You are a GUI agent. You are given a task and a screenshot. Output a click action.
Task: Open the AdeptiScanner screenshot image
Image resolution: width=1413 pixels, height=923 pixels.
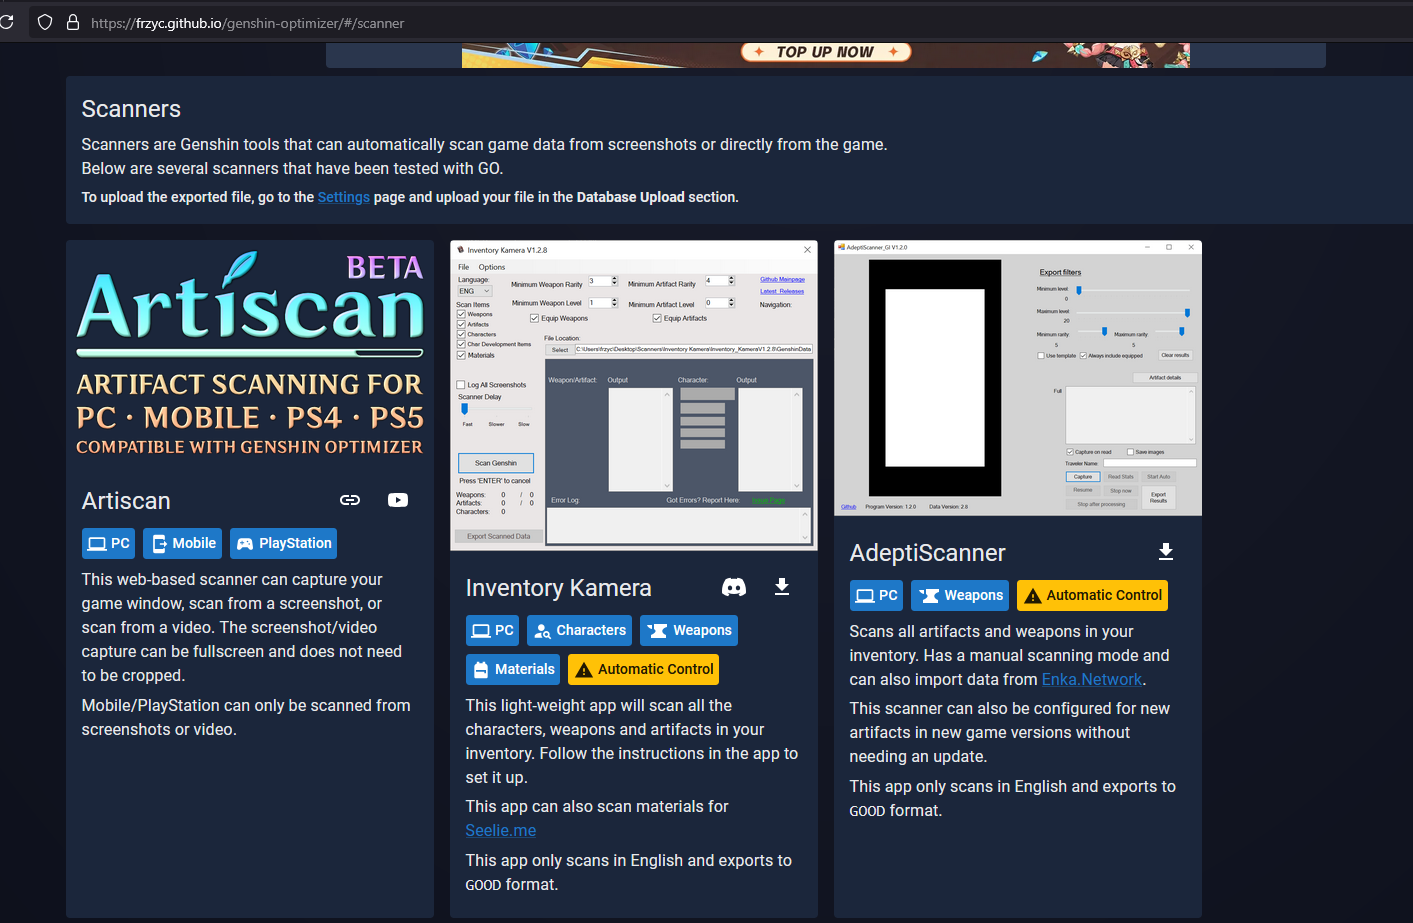point(1018,378)
